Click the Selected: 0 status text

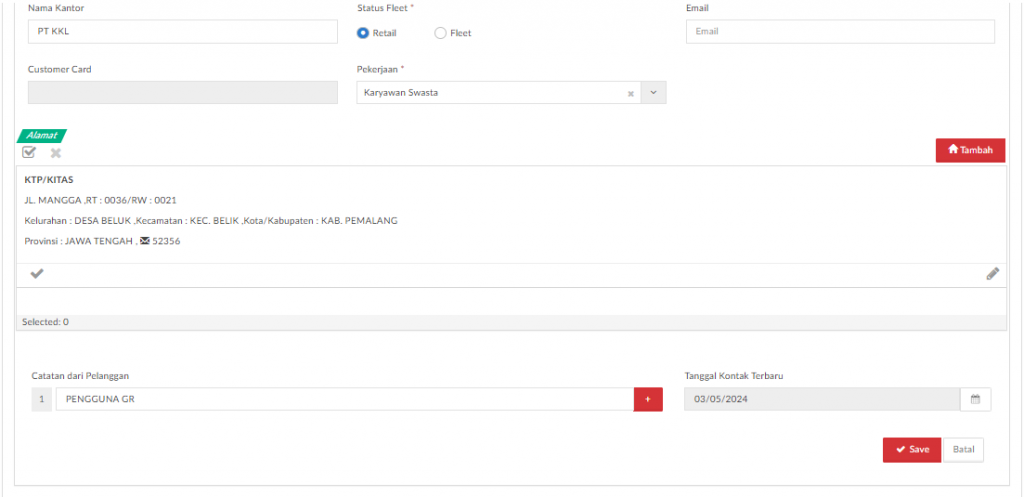[46, 322]
